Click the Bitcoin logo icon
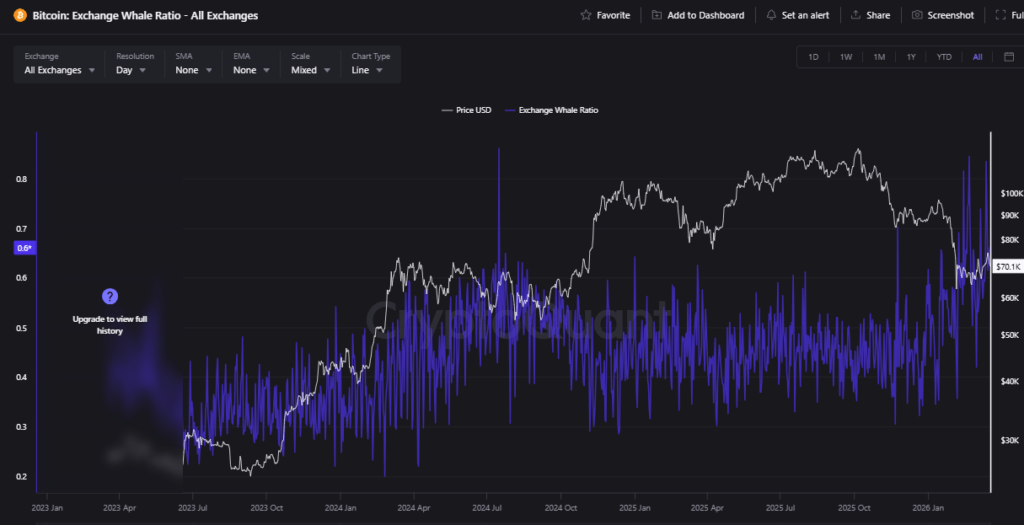This screenshot has width=1024, height=525. click(x=19, y=15)
